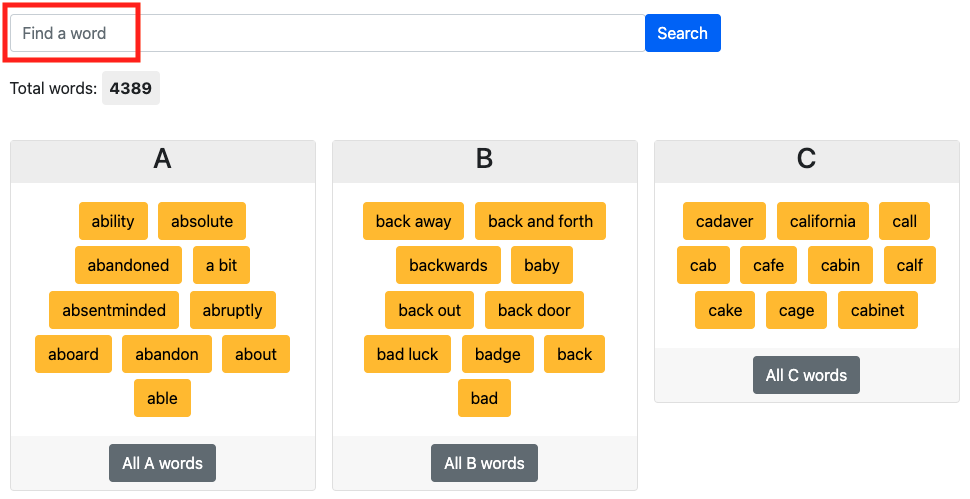Open the All C words list

click(806, 375)
